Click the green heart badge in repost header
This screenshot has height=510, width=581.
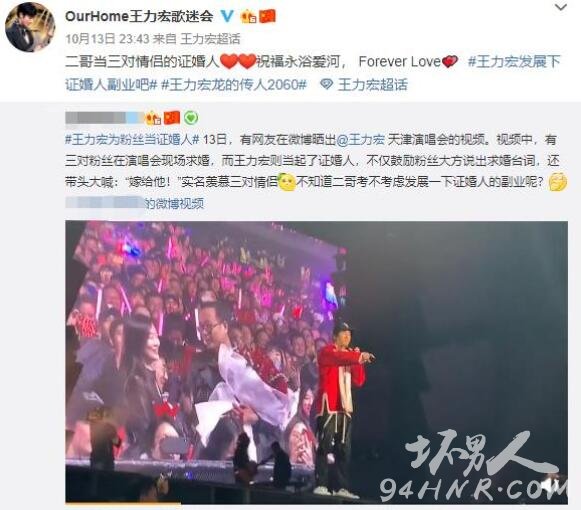[x=191, y=118]
